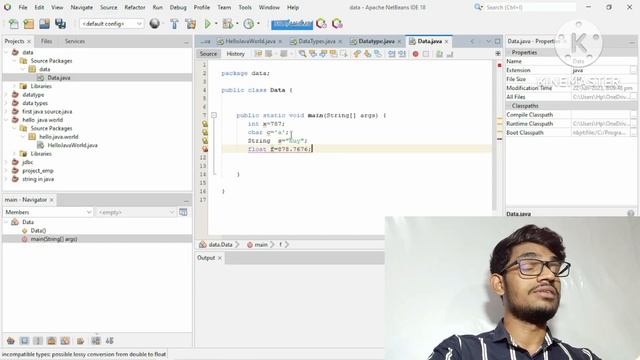
Task: Toggle Sort by Source in Navigator
Action: [x=109, y=341]
